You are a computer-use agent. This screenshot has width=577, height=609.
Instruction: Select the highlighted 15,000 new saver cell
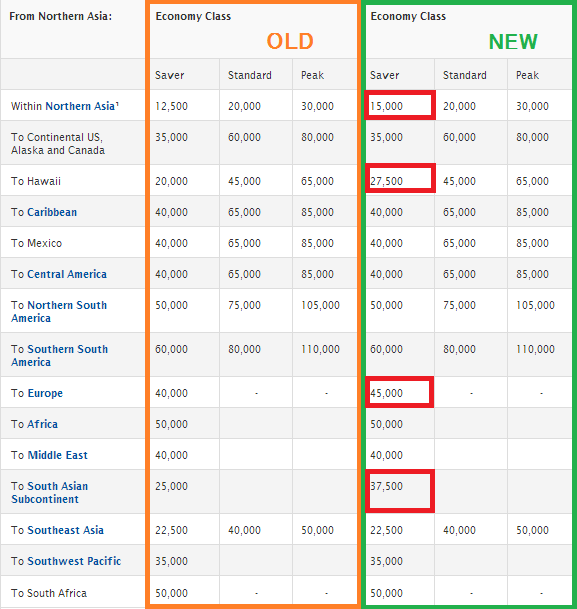pos(400,105)
